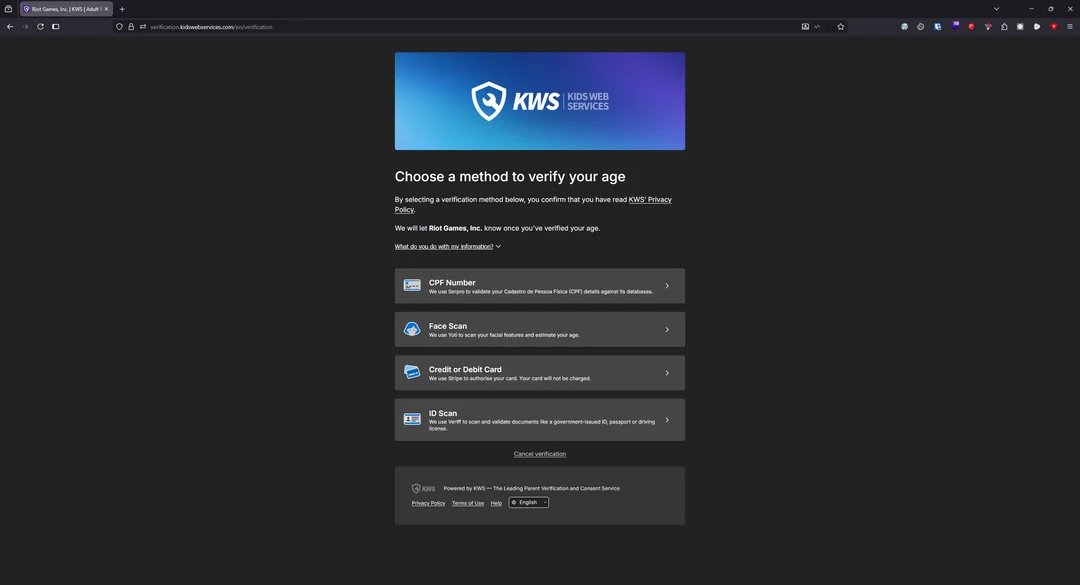Choose the Face Scan verification method
The image size is (1080, 585).
[x=540, y=329]
